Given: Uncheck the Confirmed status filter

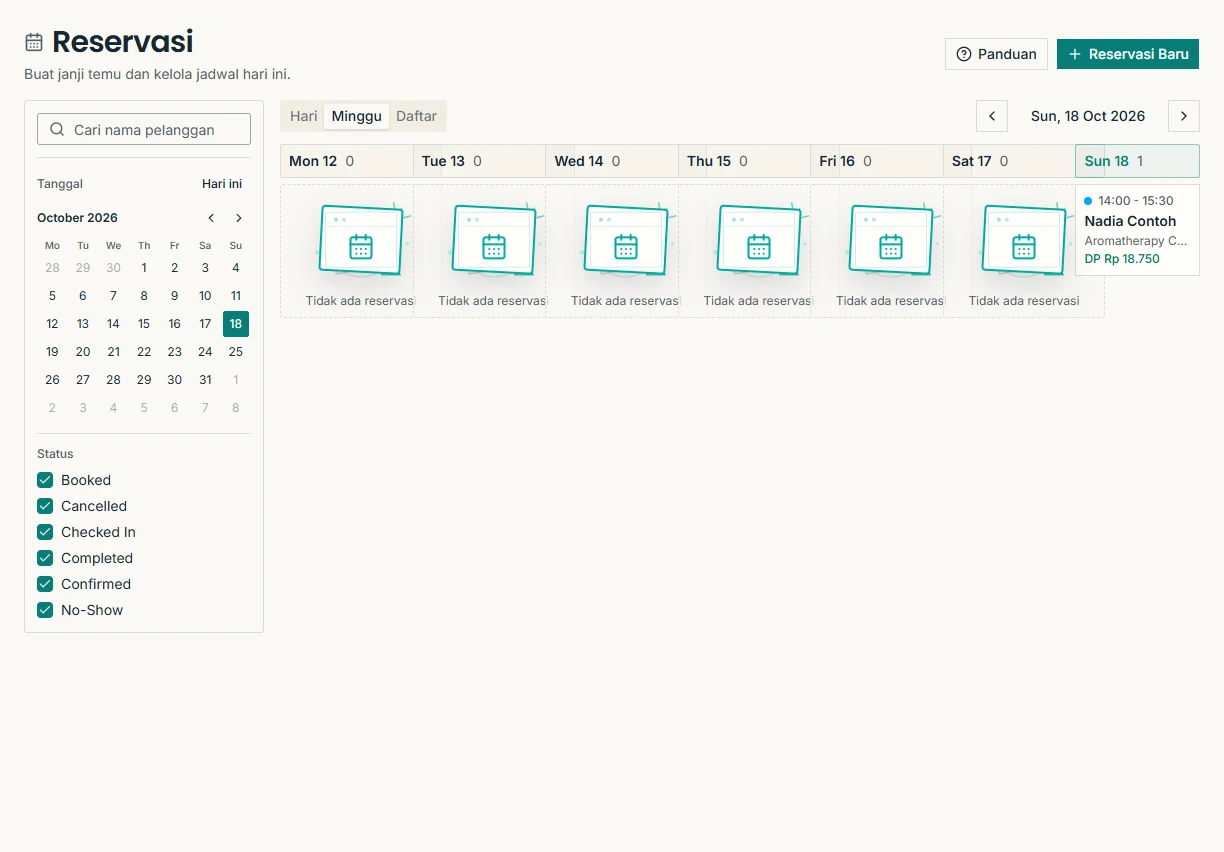Looking at the screenshot, I should click(x=45, y=584).
